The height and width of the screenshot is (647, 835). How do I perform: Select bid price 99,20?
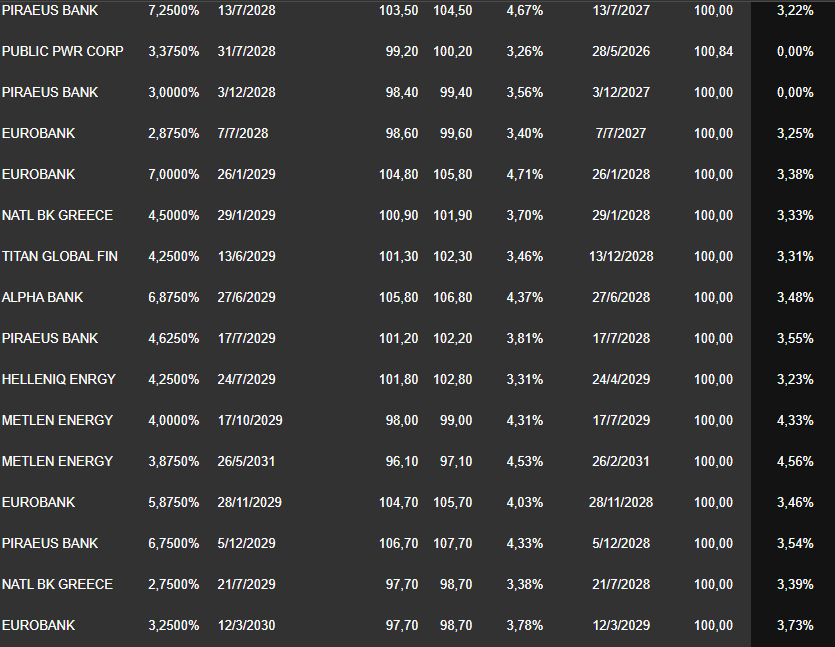(402, 51)
